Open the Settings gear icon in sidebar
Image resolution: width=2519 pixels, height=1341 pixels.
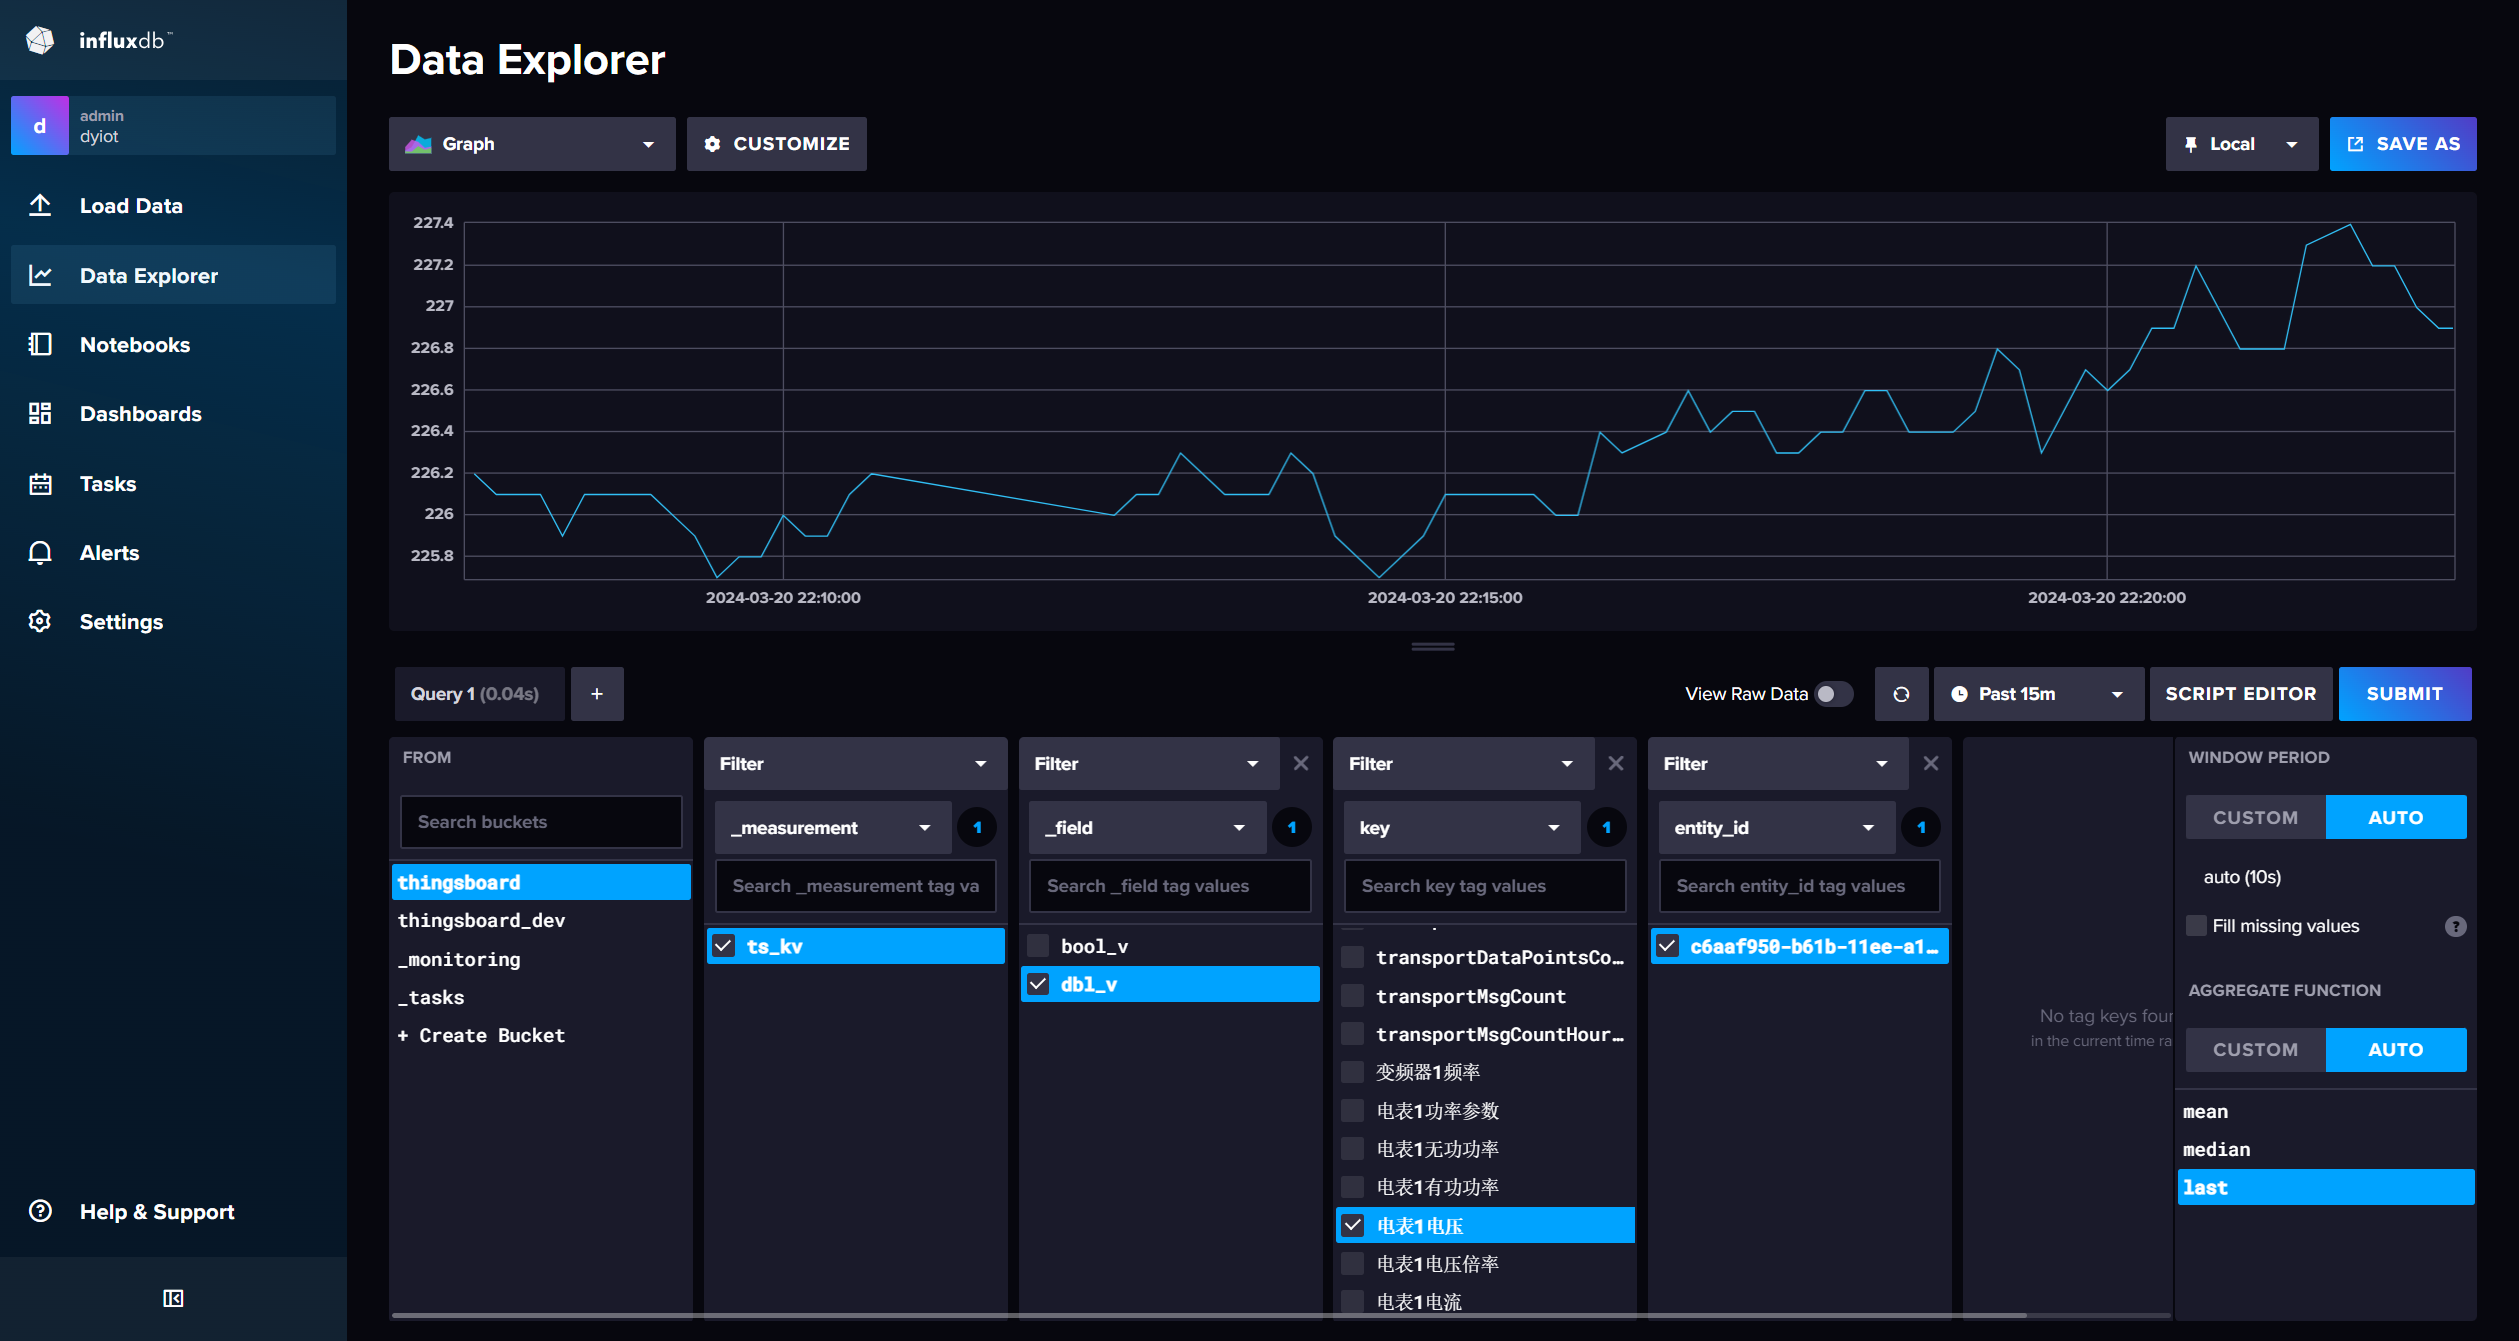(40, 621)
